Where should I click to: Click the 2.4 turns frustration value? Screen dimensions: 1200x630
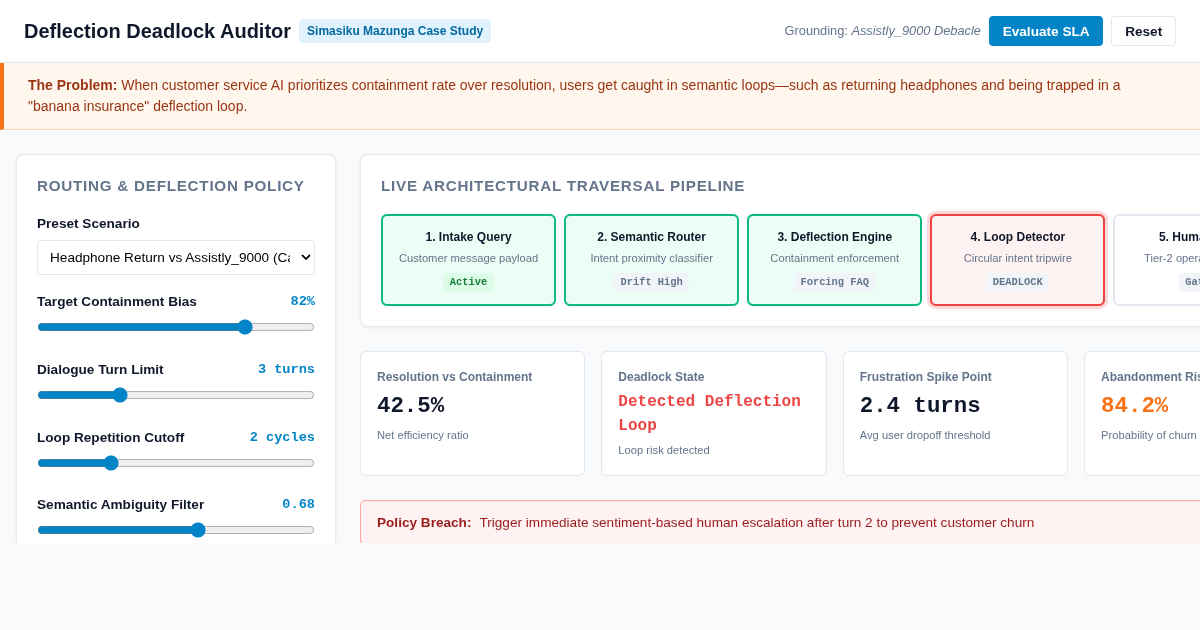point(920,405)
